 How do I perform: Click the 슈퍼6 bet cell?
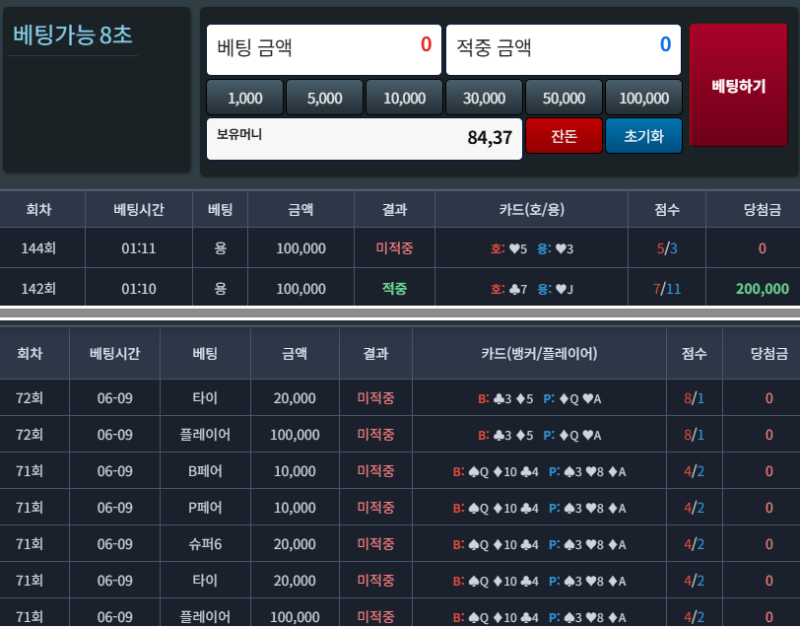tap(205, 544)
